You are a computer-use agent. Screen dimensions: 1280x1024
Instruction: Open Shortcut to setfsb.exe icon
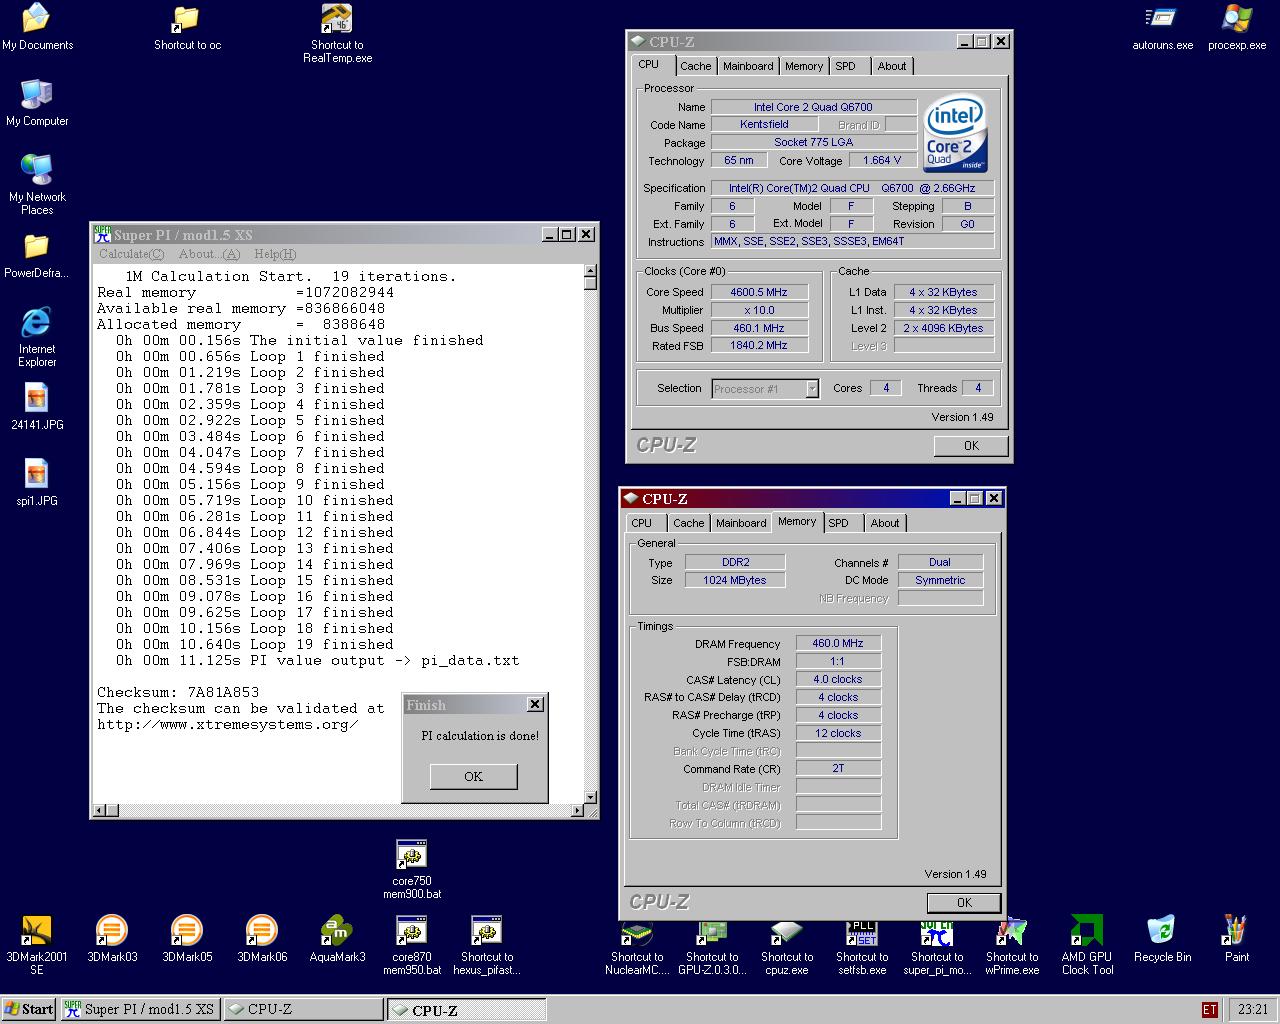click(x=862, y=947)
